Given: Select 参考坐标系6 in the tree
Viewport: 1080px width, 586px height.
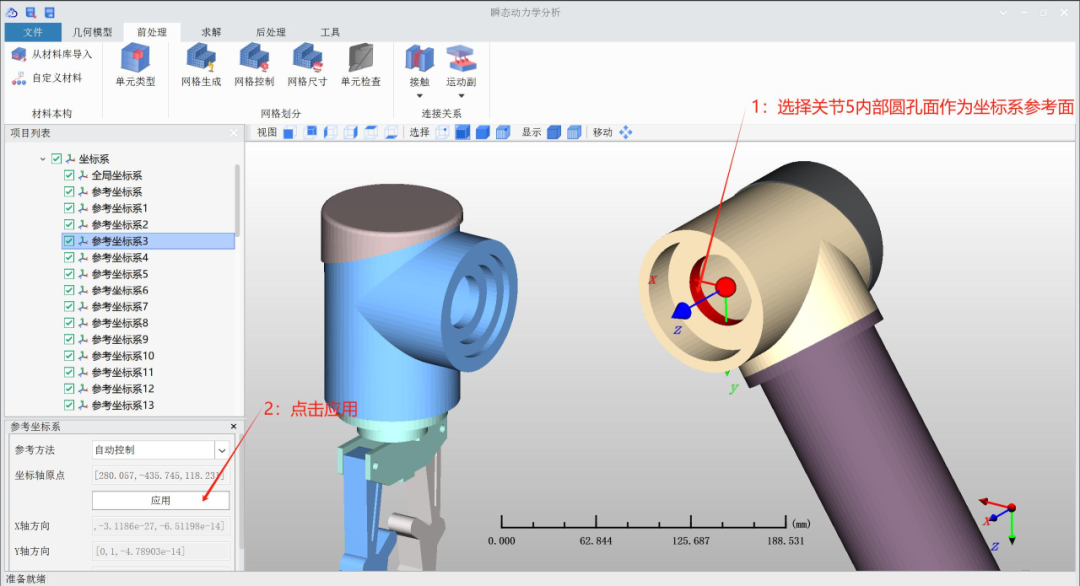Looking at the screenshot, I should coord(120,291).
